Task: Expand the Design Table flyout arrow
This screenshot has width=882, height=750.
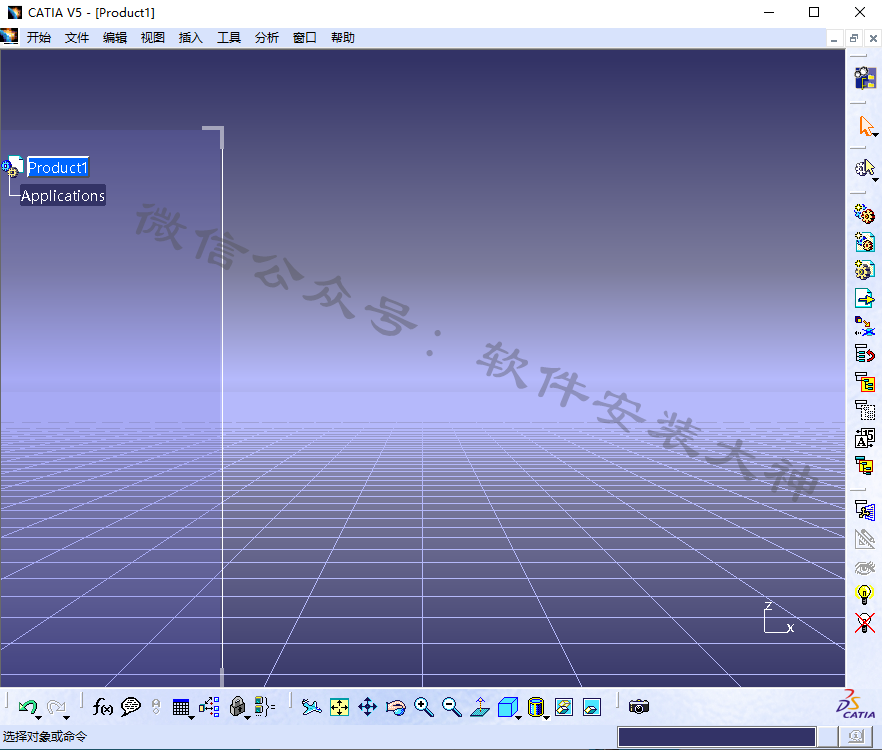Action: click(x=192, y=718)
